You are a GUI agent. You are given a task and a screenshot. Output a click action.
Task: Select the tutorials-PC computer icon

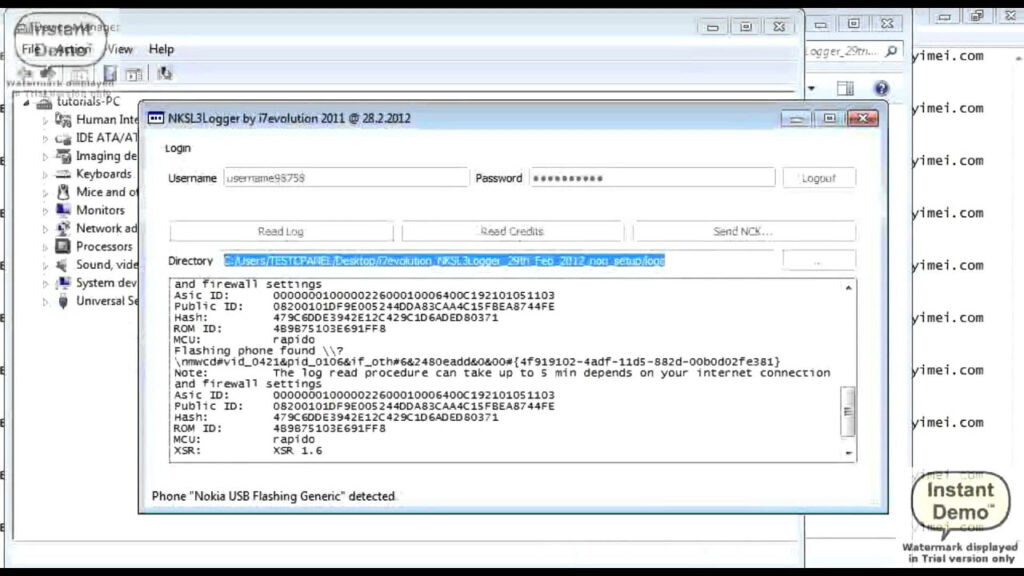coord(44,102)
